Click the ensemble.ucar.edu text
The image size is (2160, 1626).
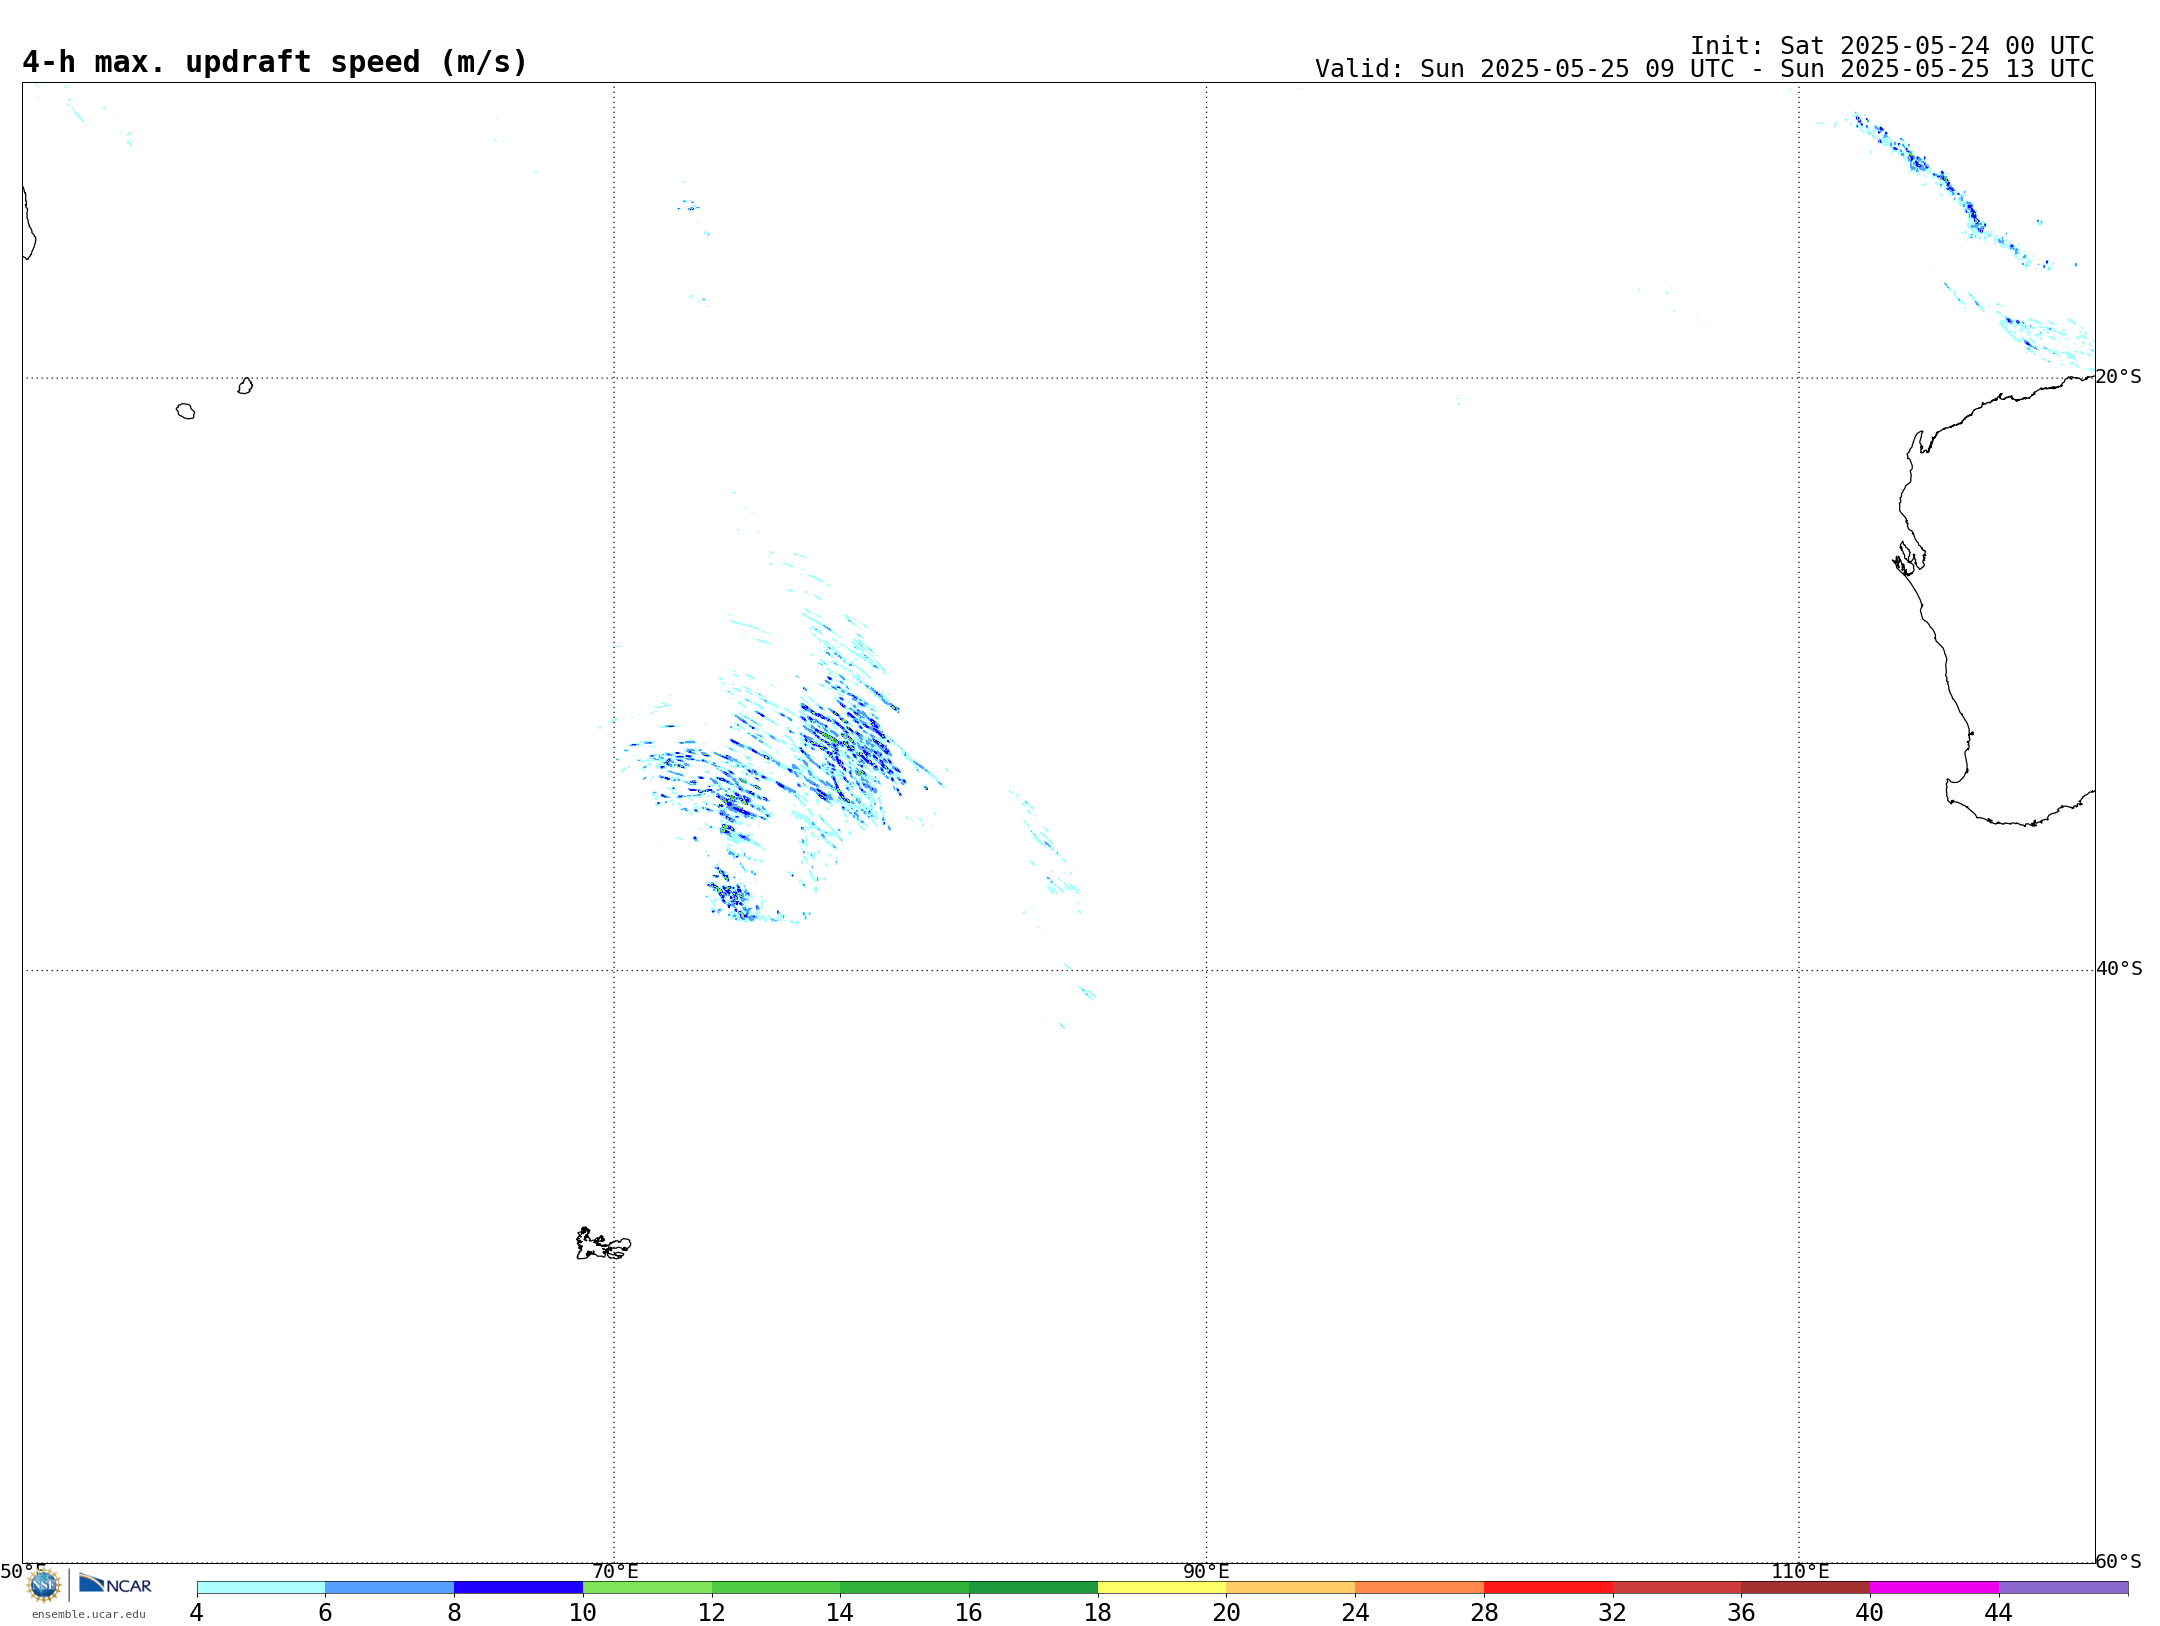[89, 1614]
